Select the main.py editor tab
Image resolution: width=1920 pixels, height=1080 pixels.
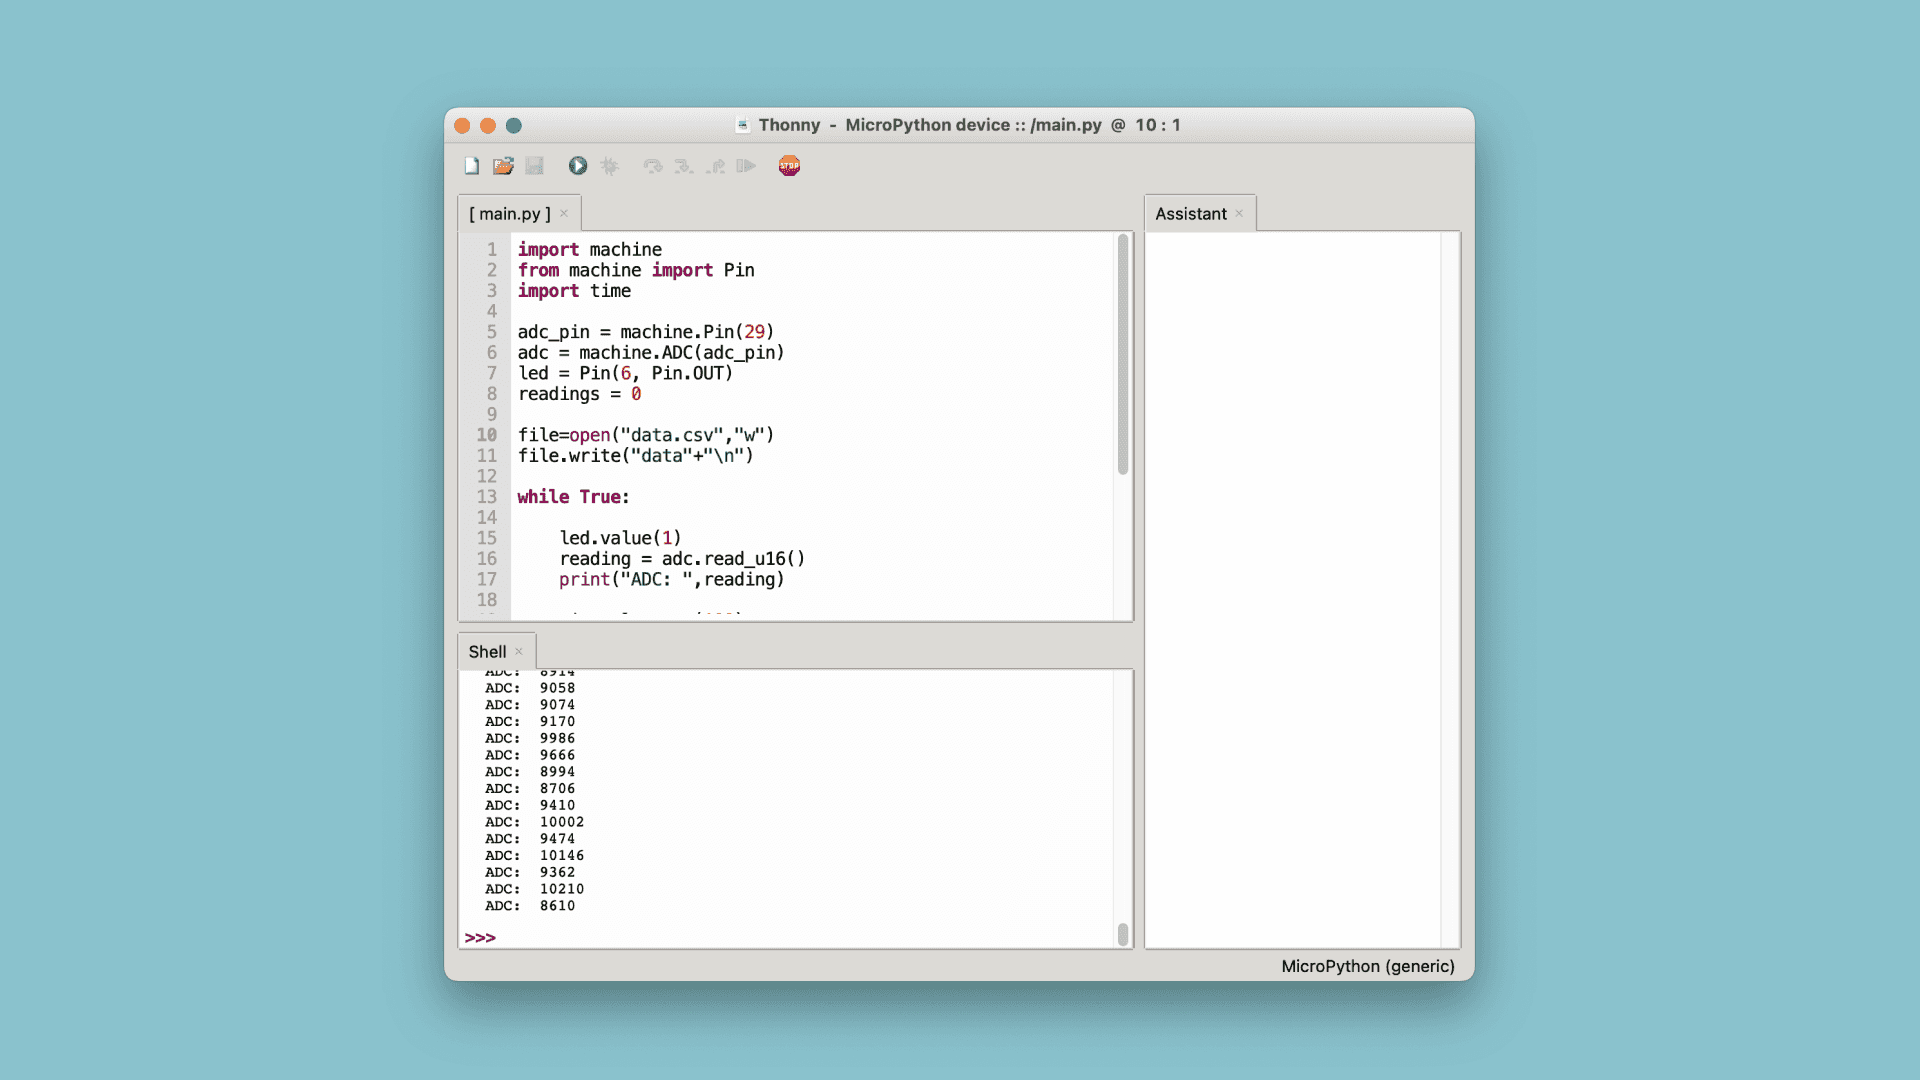(510, 214)
